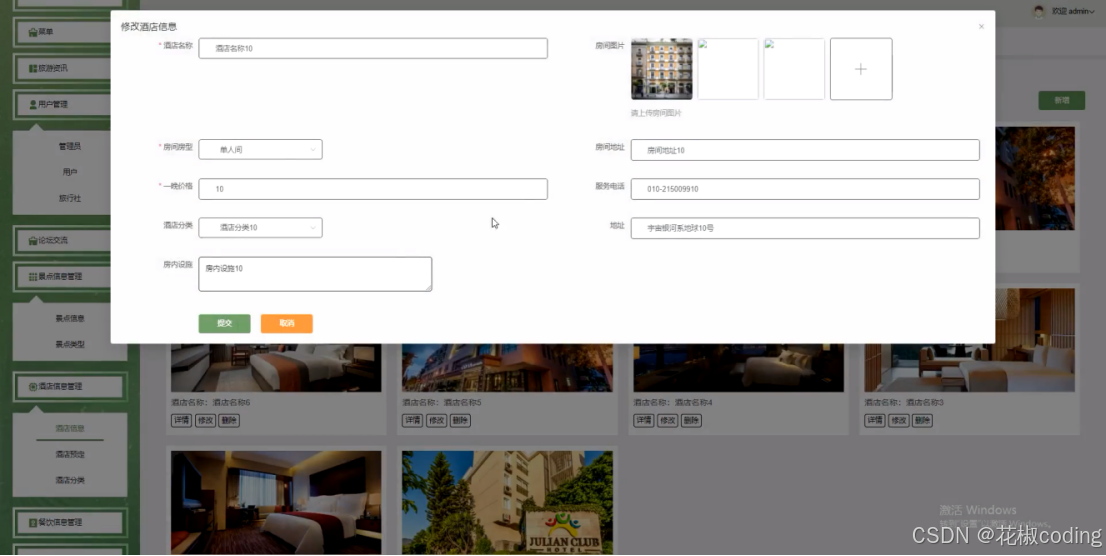1106x556 pixels.
Task: Click 修改 for 酒店名称3
Action: (x=899, y=421)
